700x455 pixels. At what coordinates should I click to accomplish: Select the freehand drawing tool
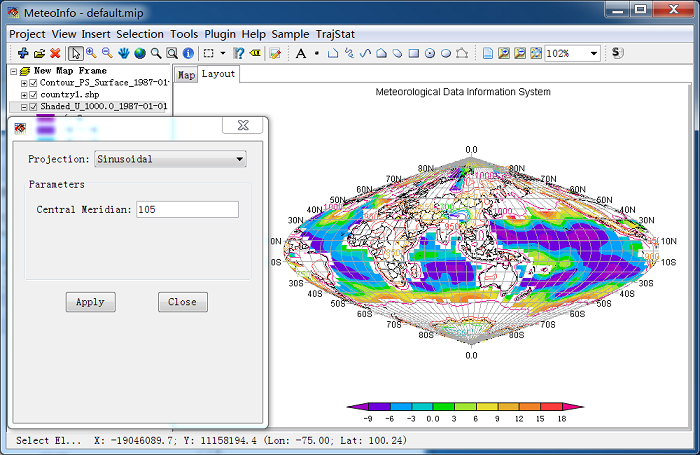click(x=349, y=53)
